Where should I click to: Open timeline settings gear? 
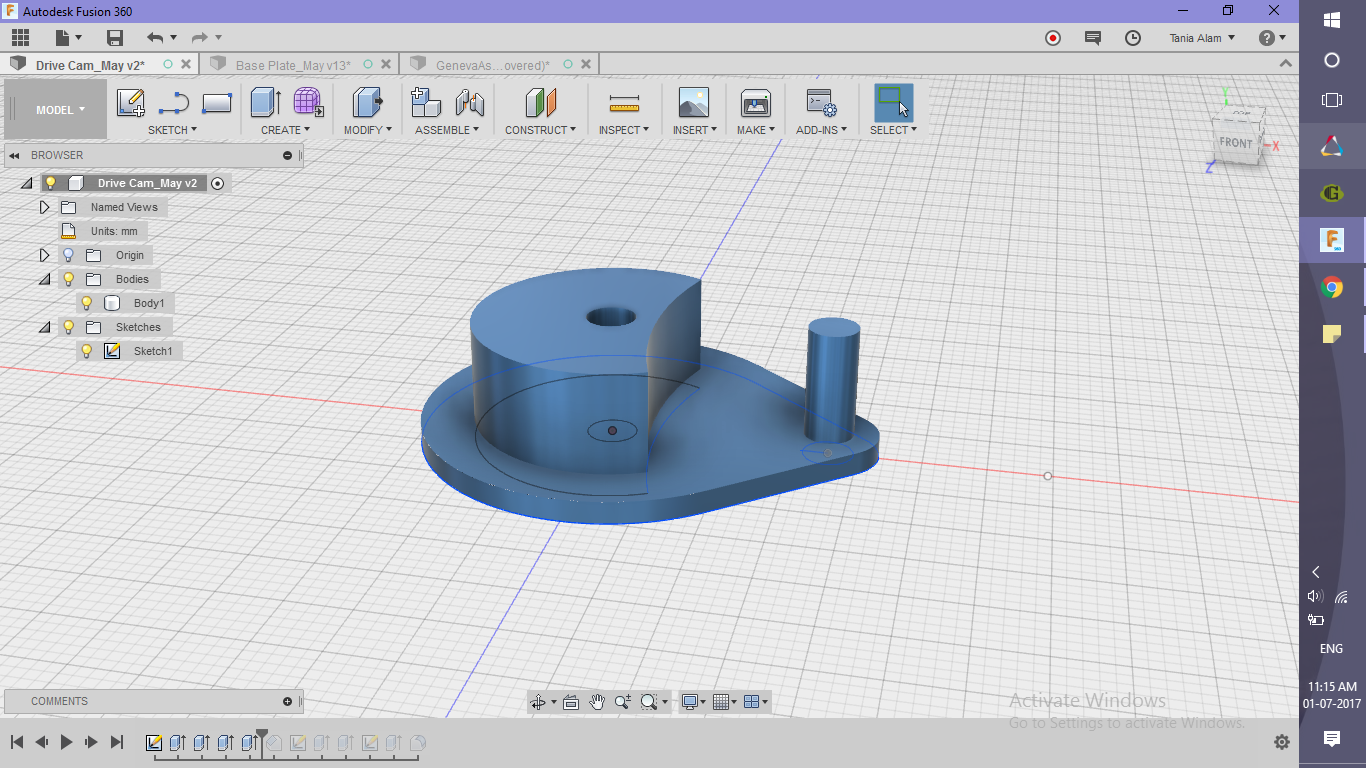[x=1282, y=742]
